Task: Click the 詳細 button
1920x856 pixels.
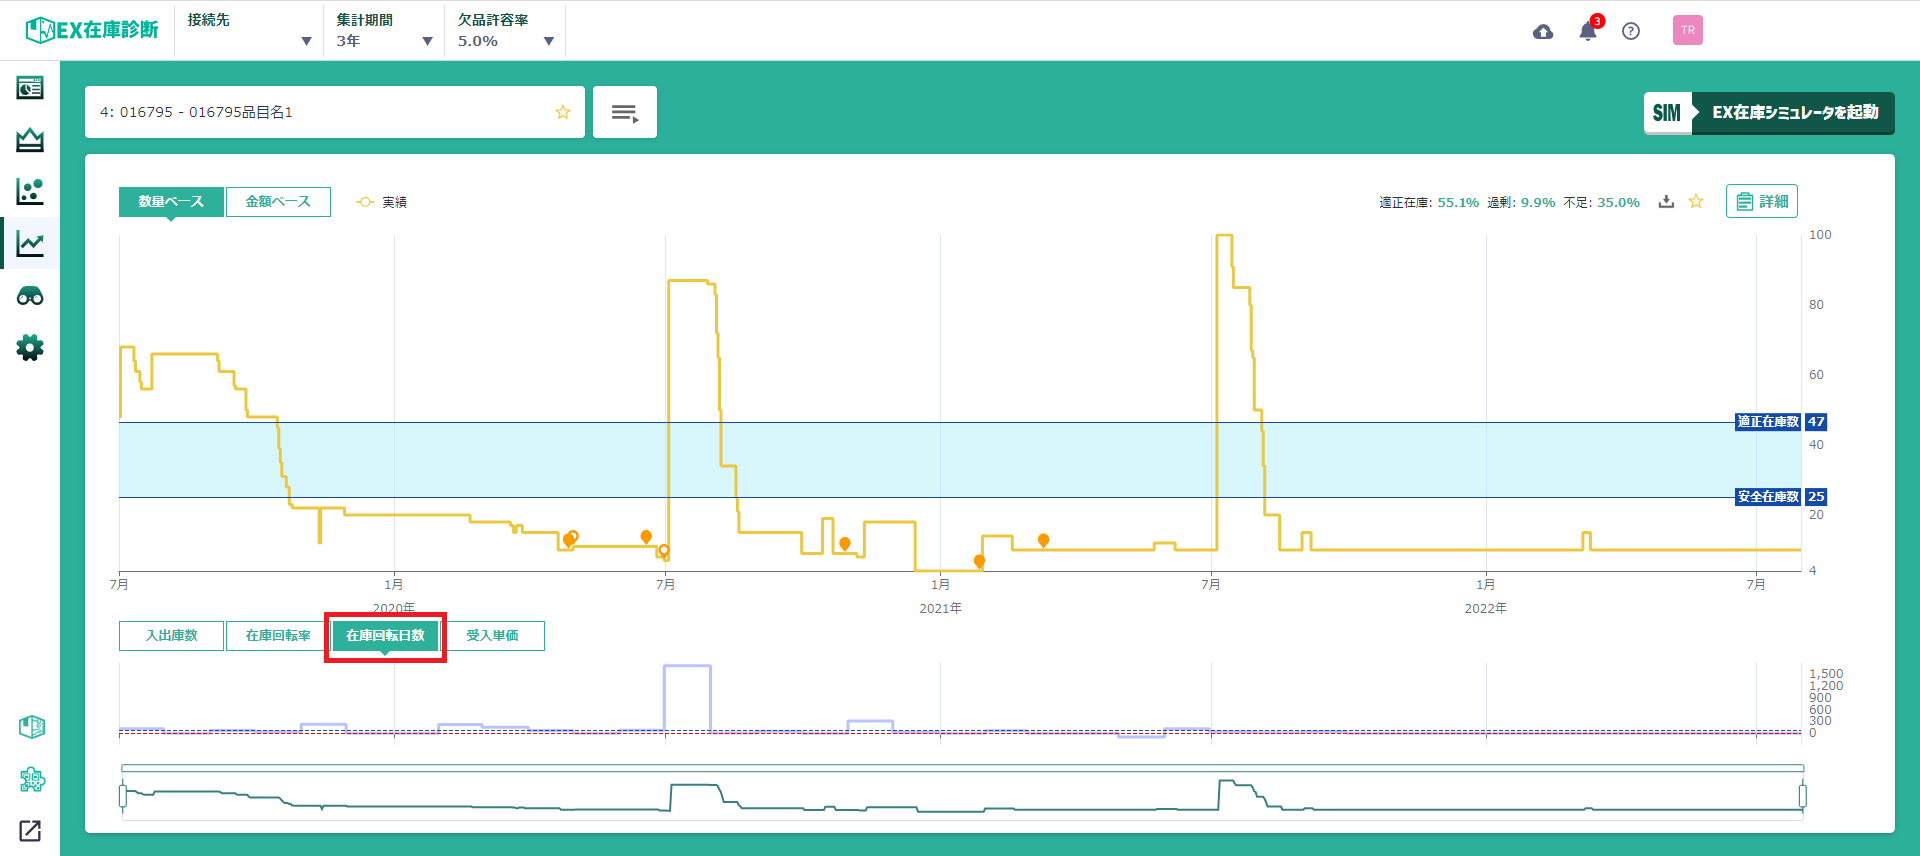Action: [1761, 202]
